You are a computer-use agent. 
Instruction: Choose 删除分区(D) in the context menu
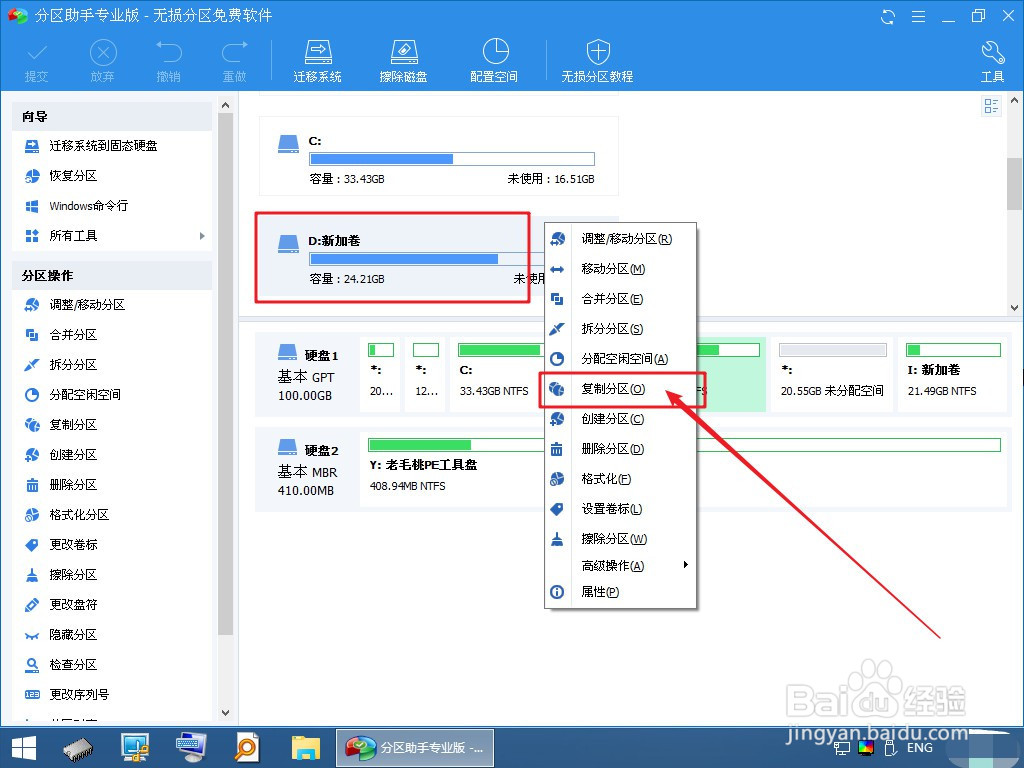click(x=620, y=449)
